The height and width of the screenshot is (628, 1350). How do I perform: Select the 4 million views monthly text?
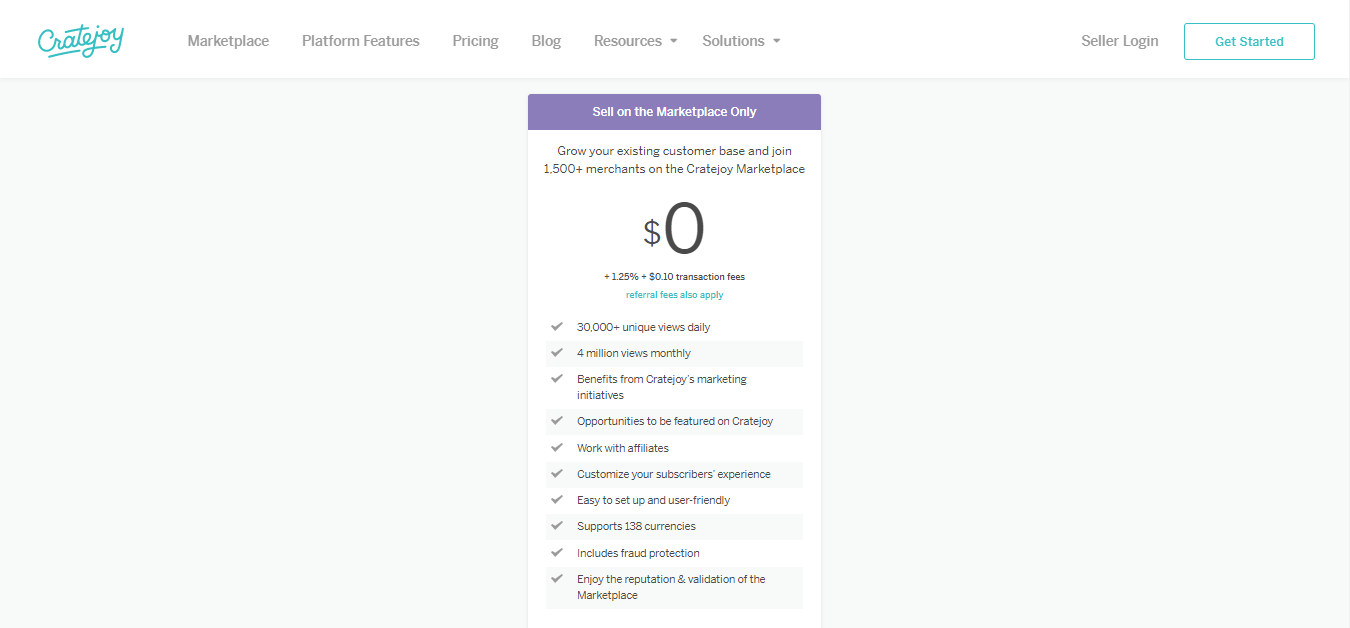point(633,353)
